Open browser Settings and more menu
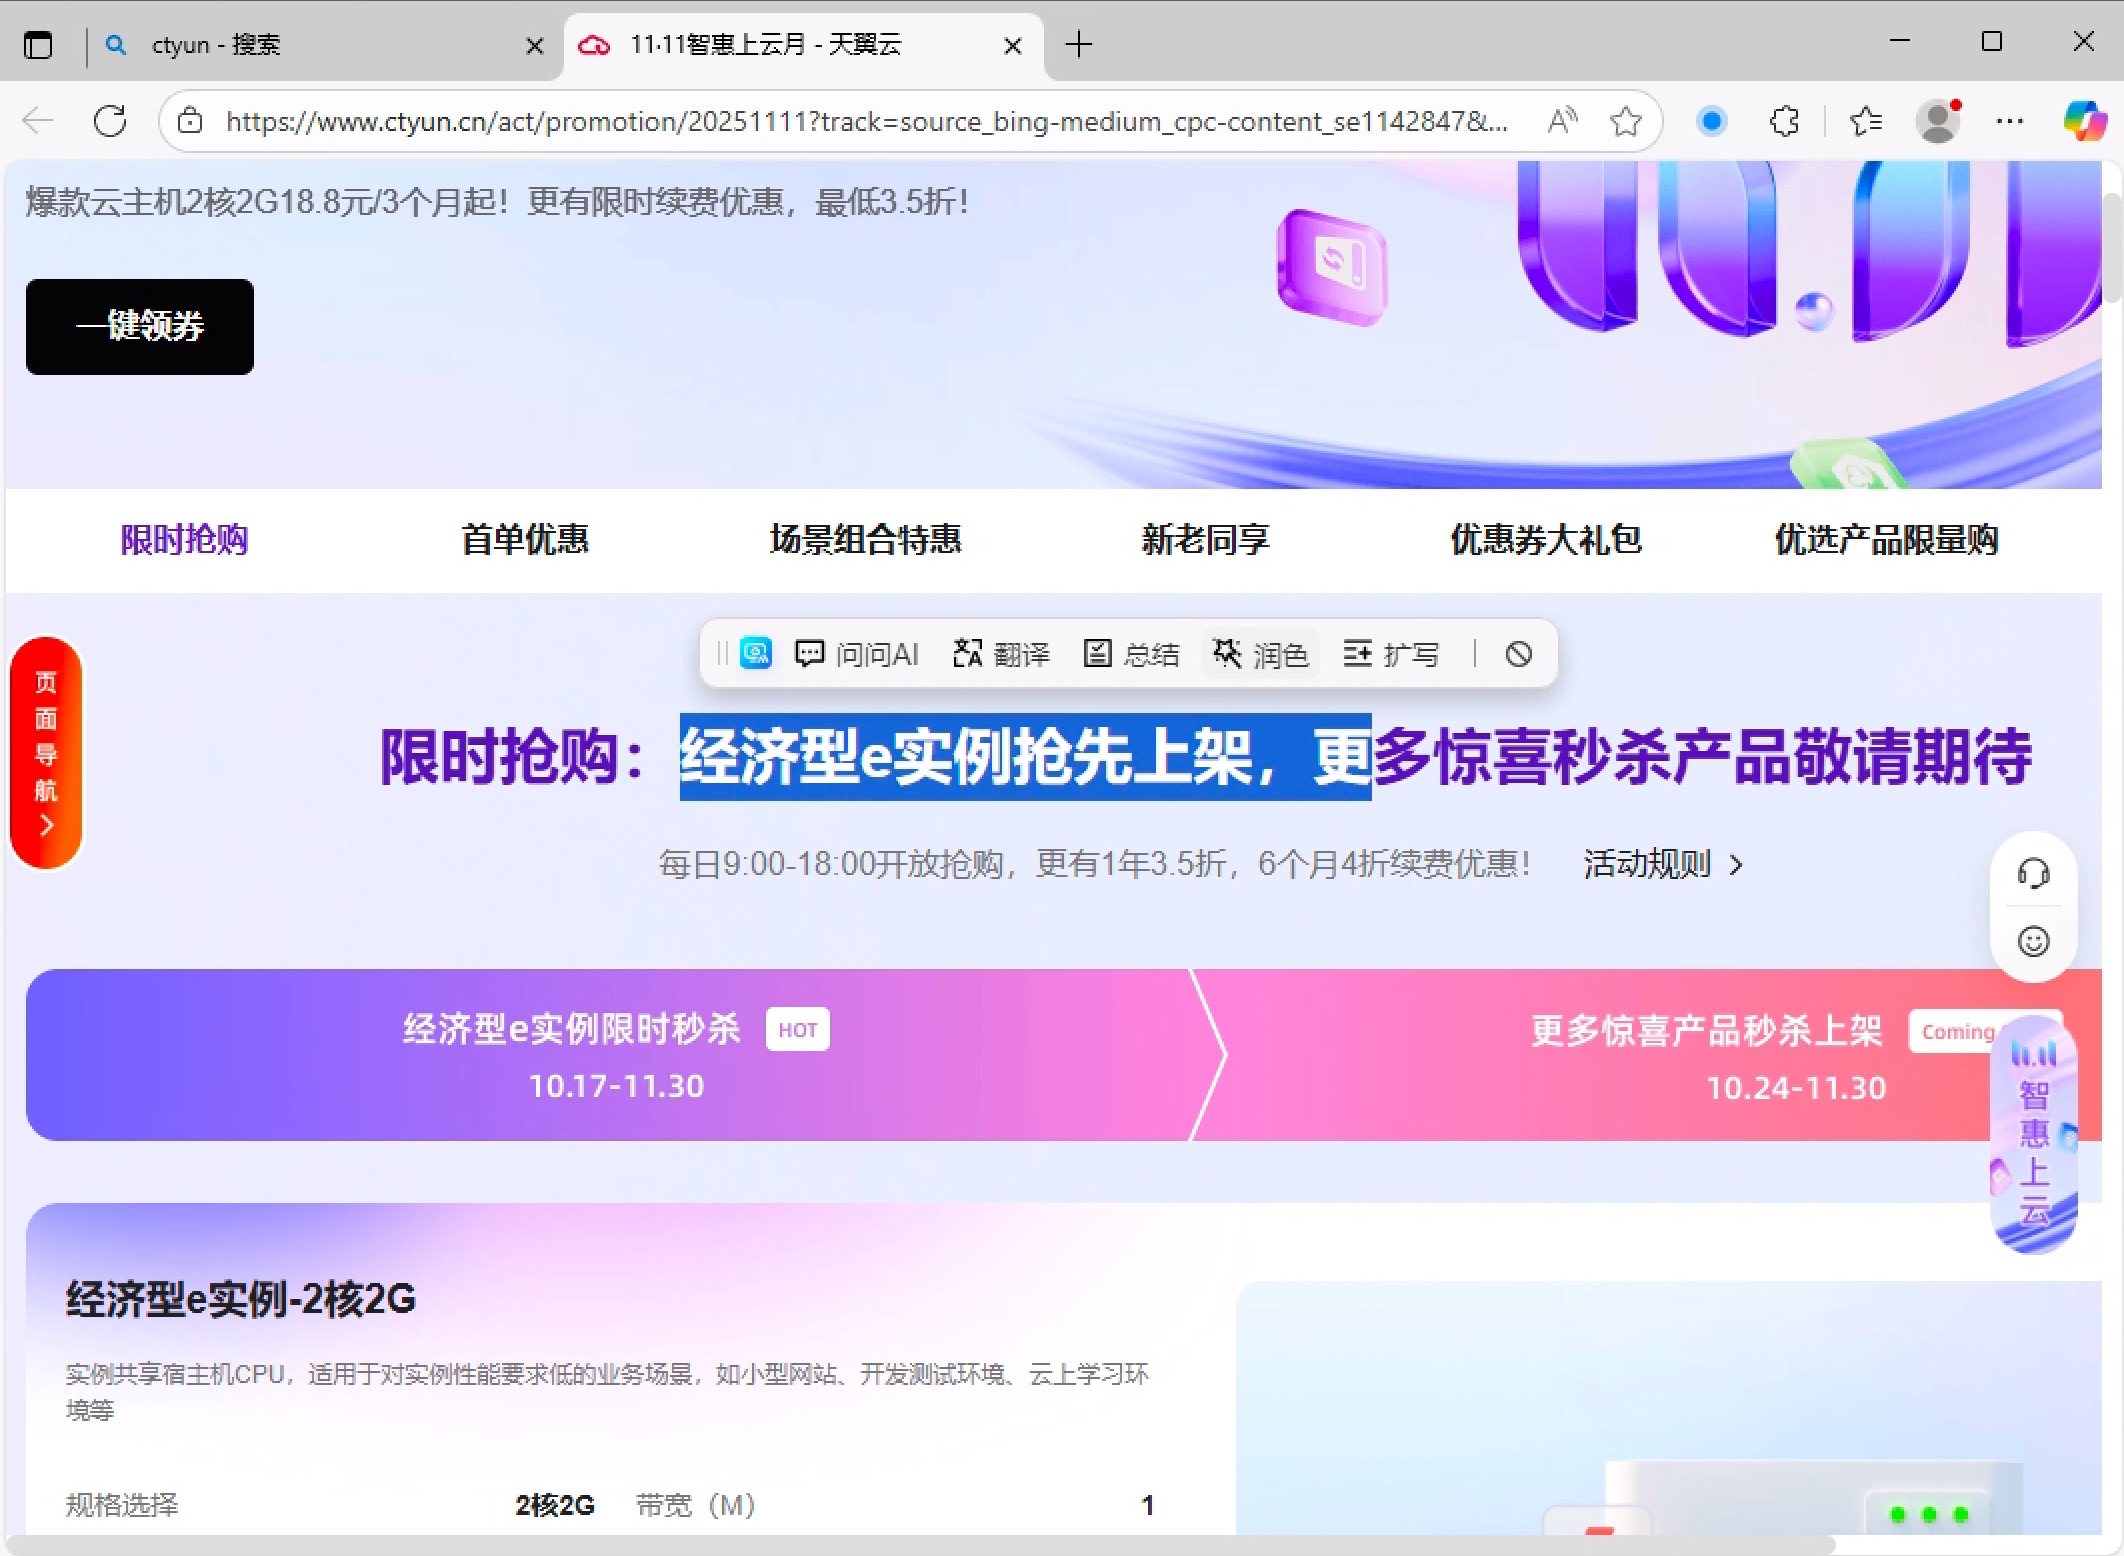 [x=2009, y=122]
